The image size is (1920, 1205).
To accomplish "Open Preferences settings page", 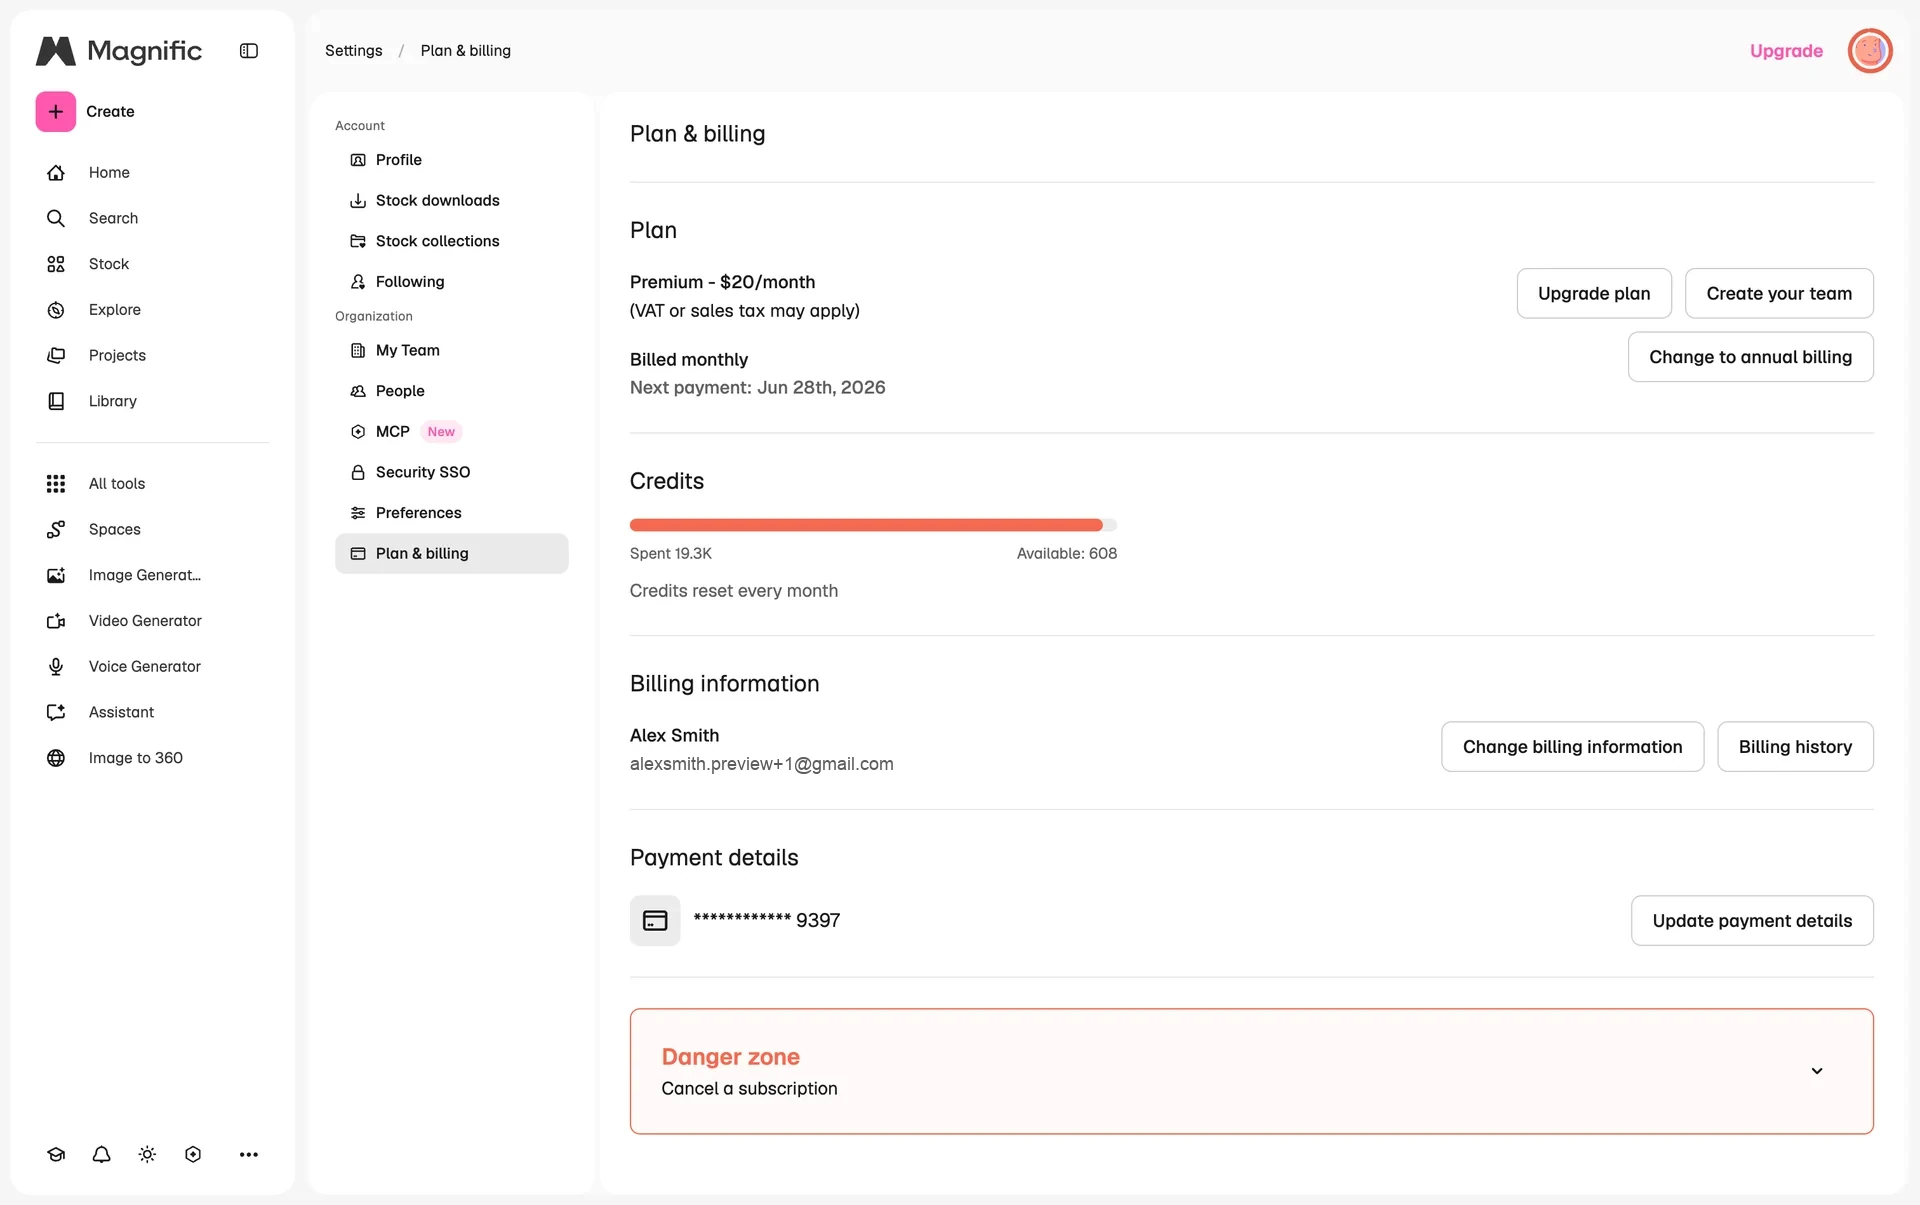I will [x=452, y=513].
